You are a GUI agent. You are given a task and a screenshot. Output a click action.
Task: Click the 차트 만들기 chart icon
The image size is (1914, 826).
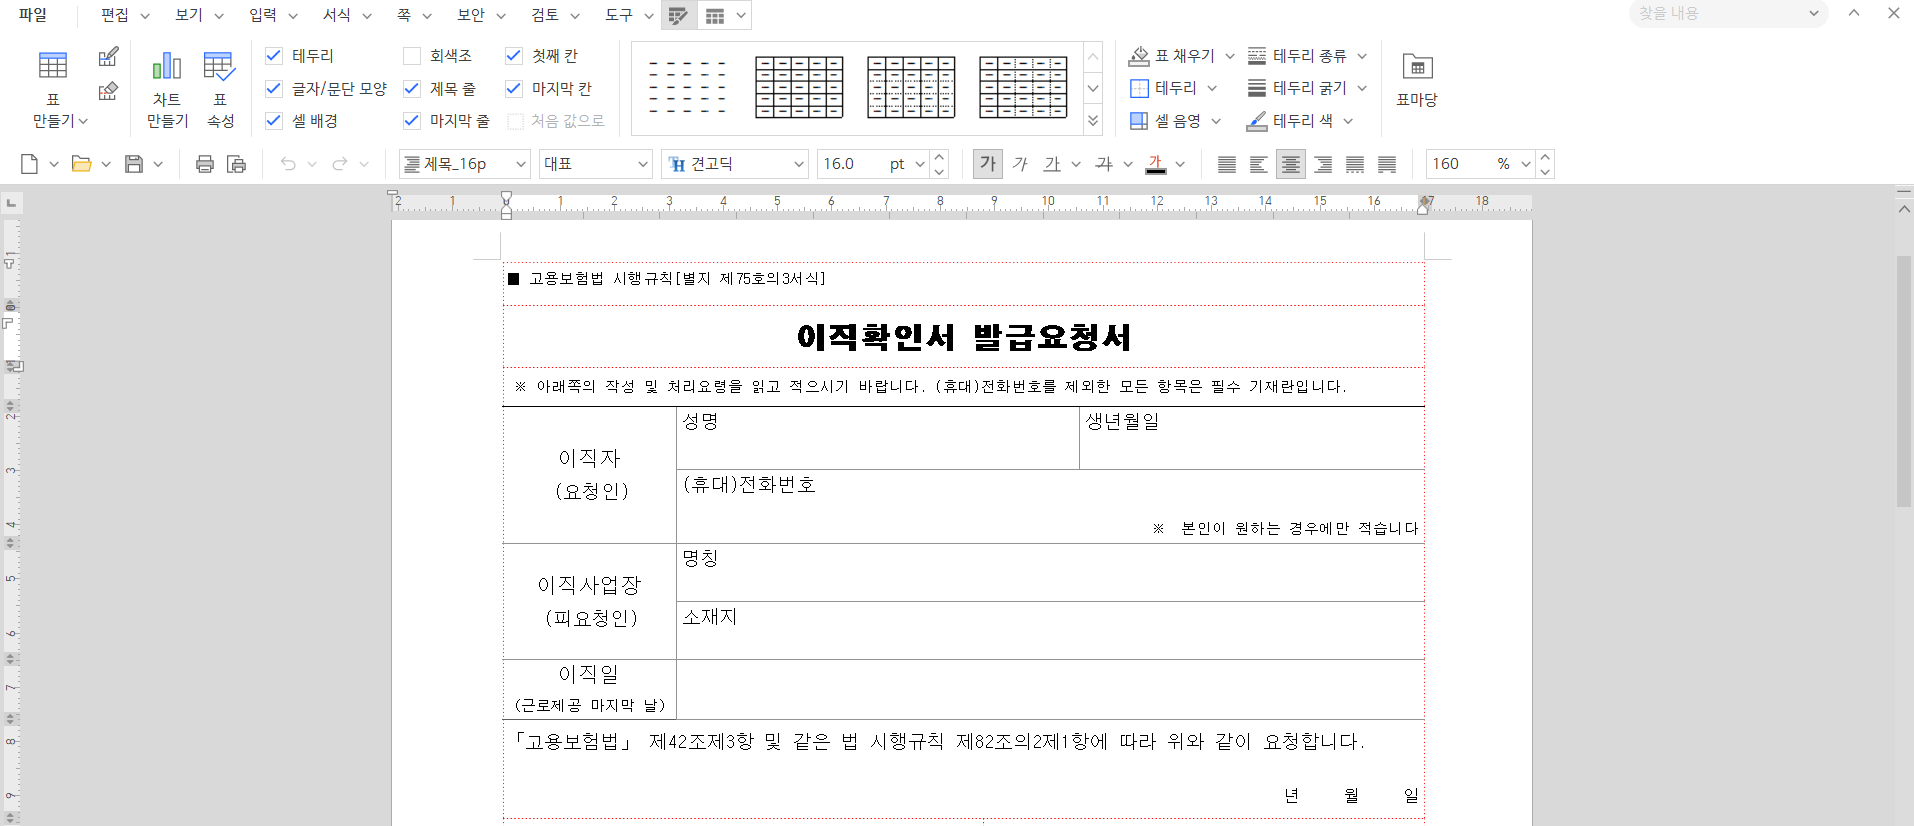point(167,66)
